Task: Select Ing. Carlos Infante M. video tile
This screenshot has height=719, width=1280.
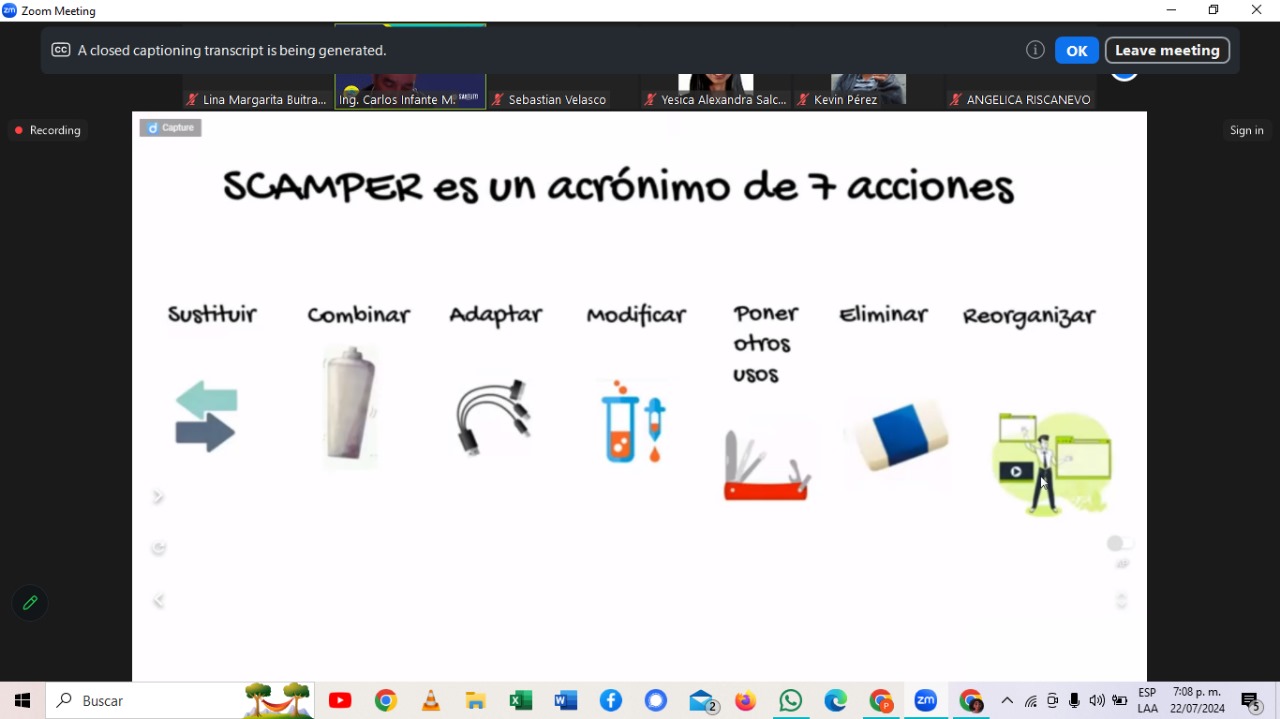Action: tap(410, 92)
